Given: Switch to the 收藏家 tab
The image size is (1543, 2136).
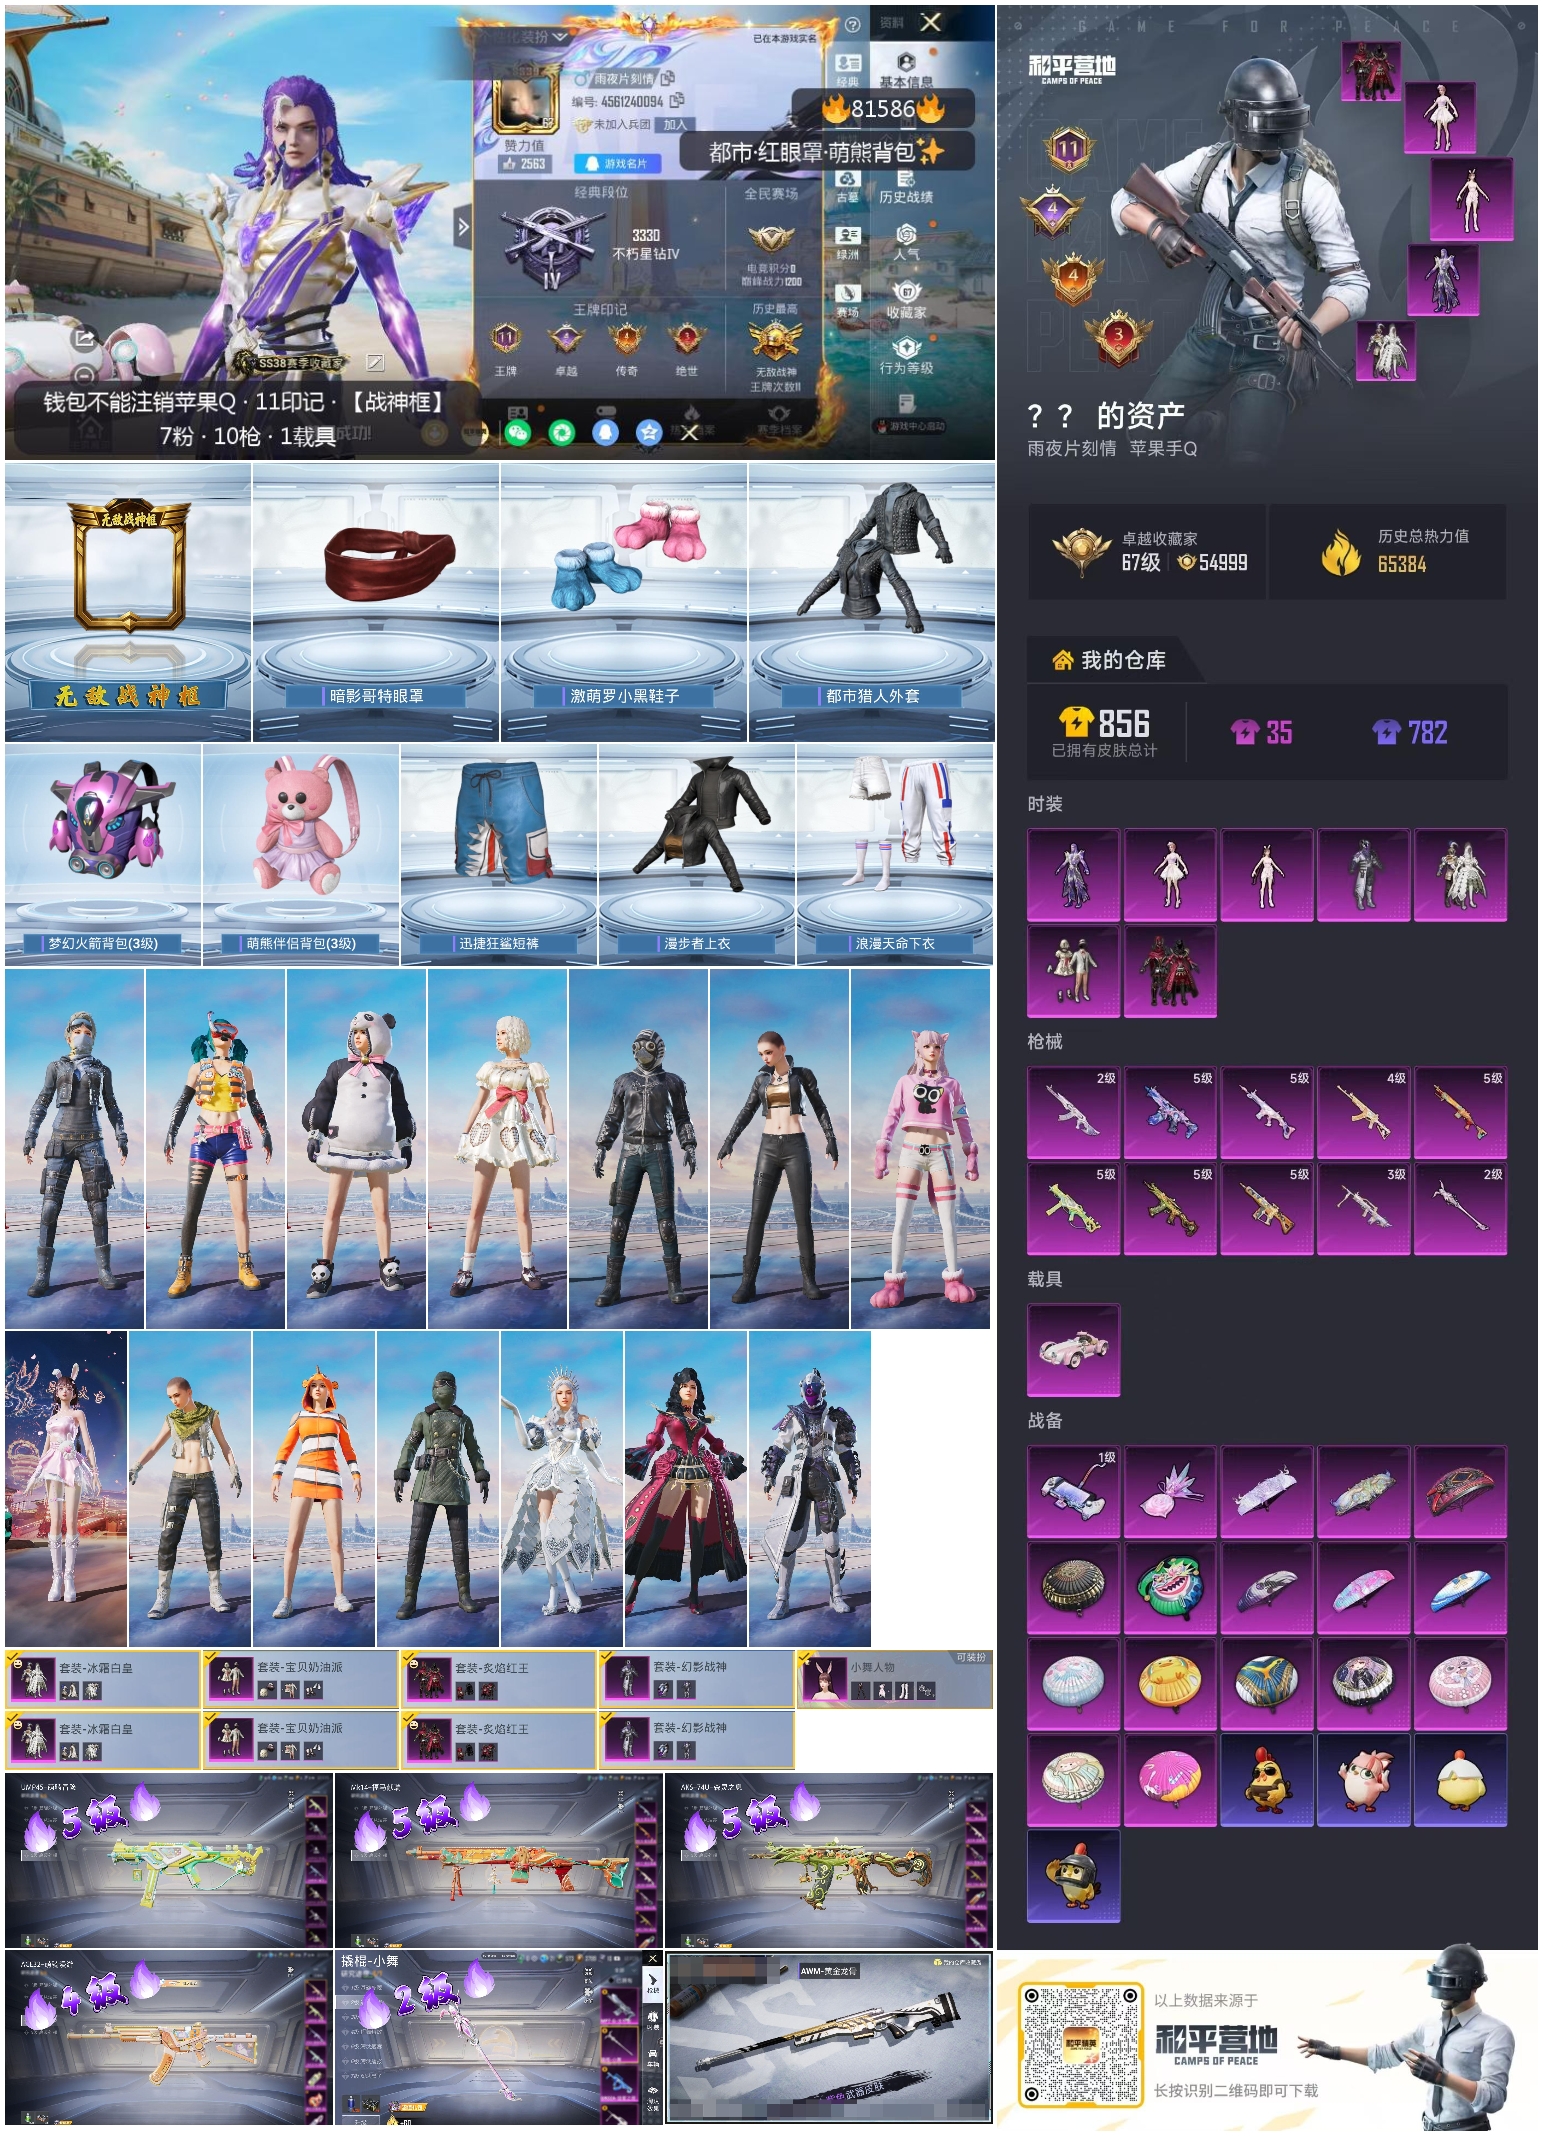Looking at the screenshot, I should coord(906,300).
